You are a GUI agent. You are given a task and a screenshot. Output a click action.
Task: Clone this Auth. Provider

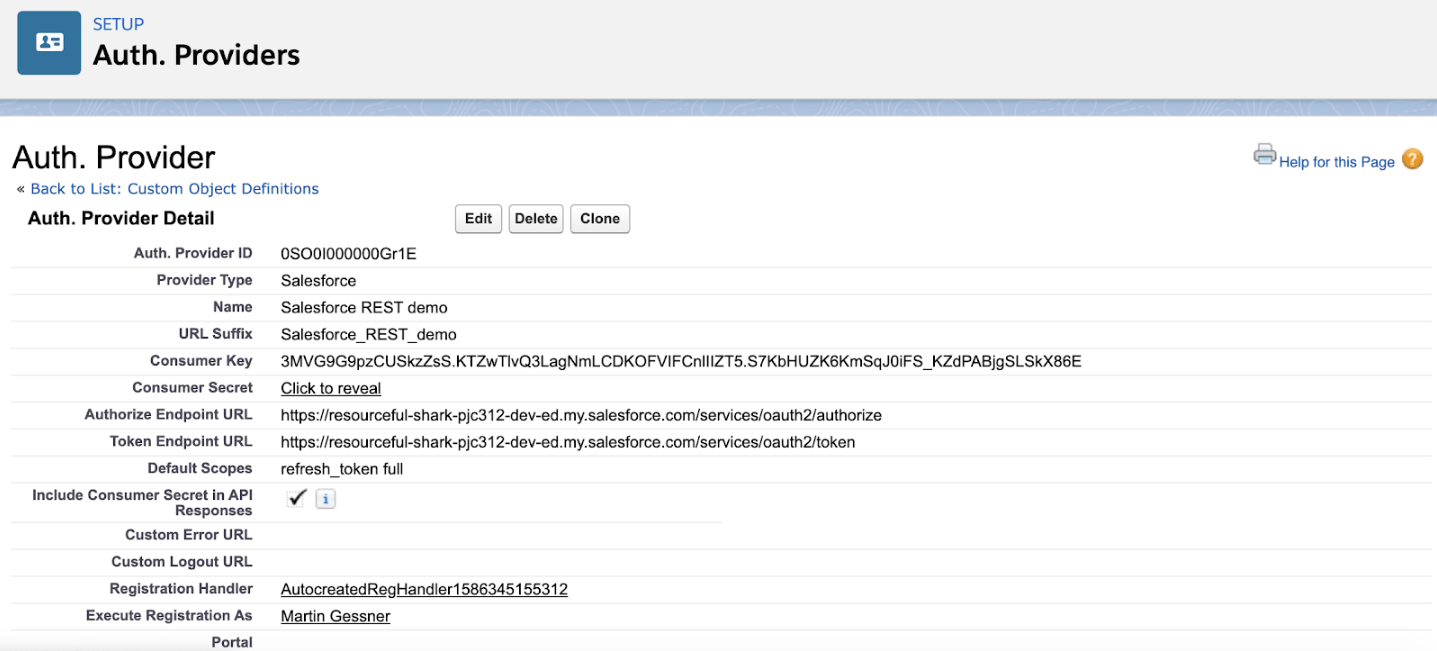[600, 218]
